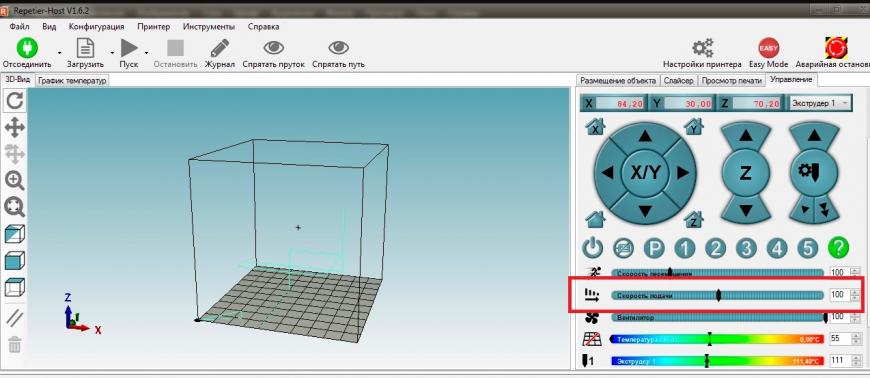Screen dimensions: 870x378
Task: Open the Экструдер 1 dropdown
Action: click(820, 103)
